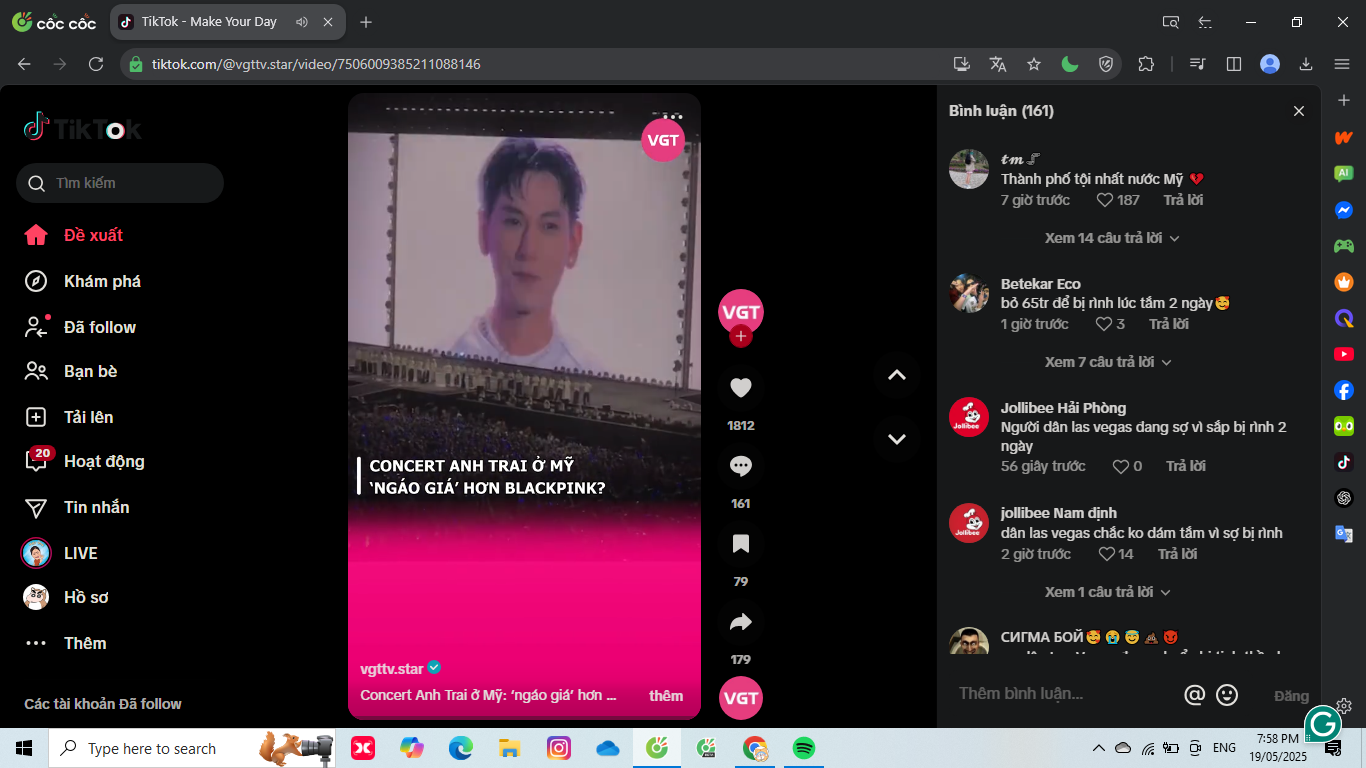Viewport: 1366px width, 768px height.
Task: Open the 'Khám phá' sidebar section
Action: click(102, 281)
